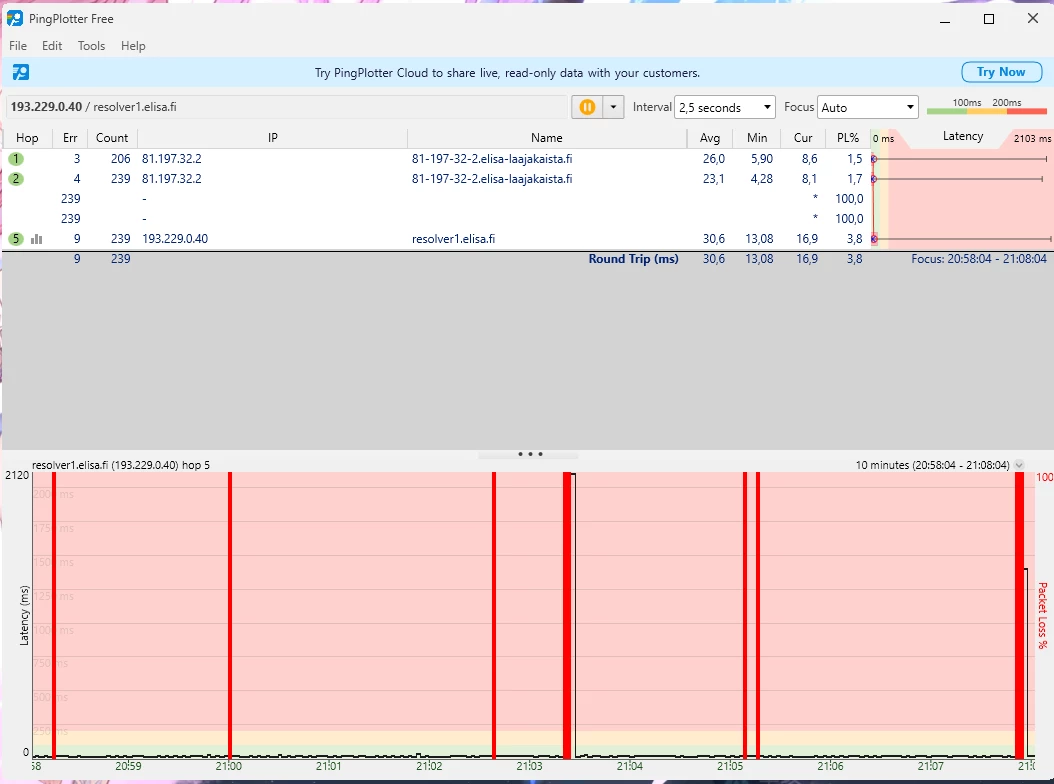Toggle the hop 5 timeline graph bar icon
Viewport: 1054px width, 784px height.
pyautogui.click(x=37, y=239)
